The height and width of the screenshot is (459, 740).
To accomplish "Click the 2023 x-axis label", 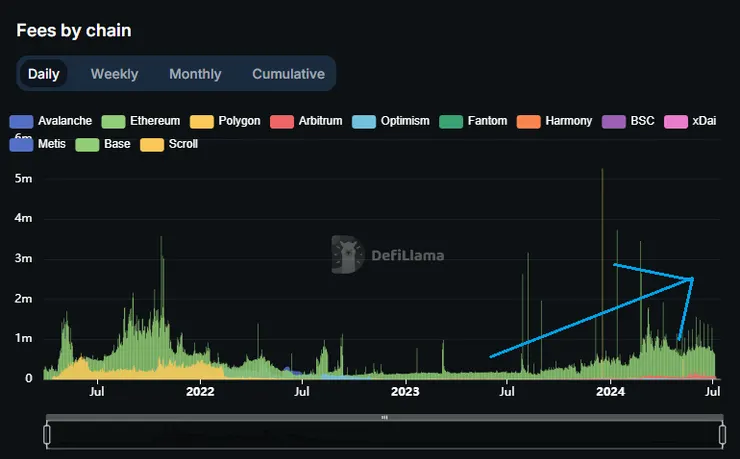I will tap(405, 392).
